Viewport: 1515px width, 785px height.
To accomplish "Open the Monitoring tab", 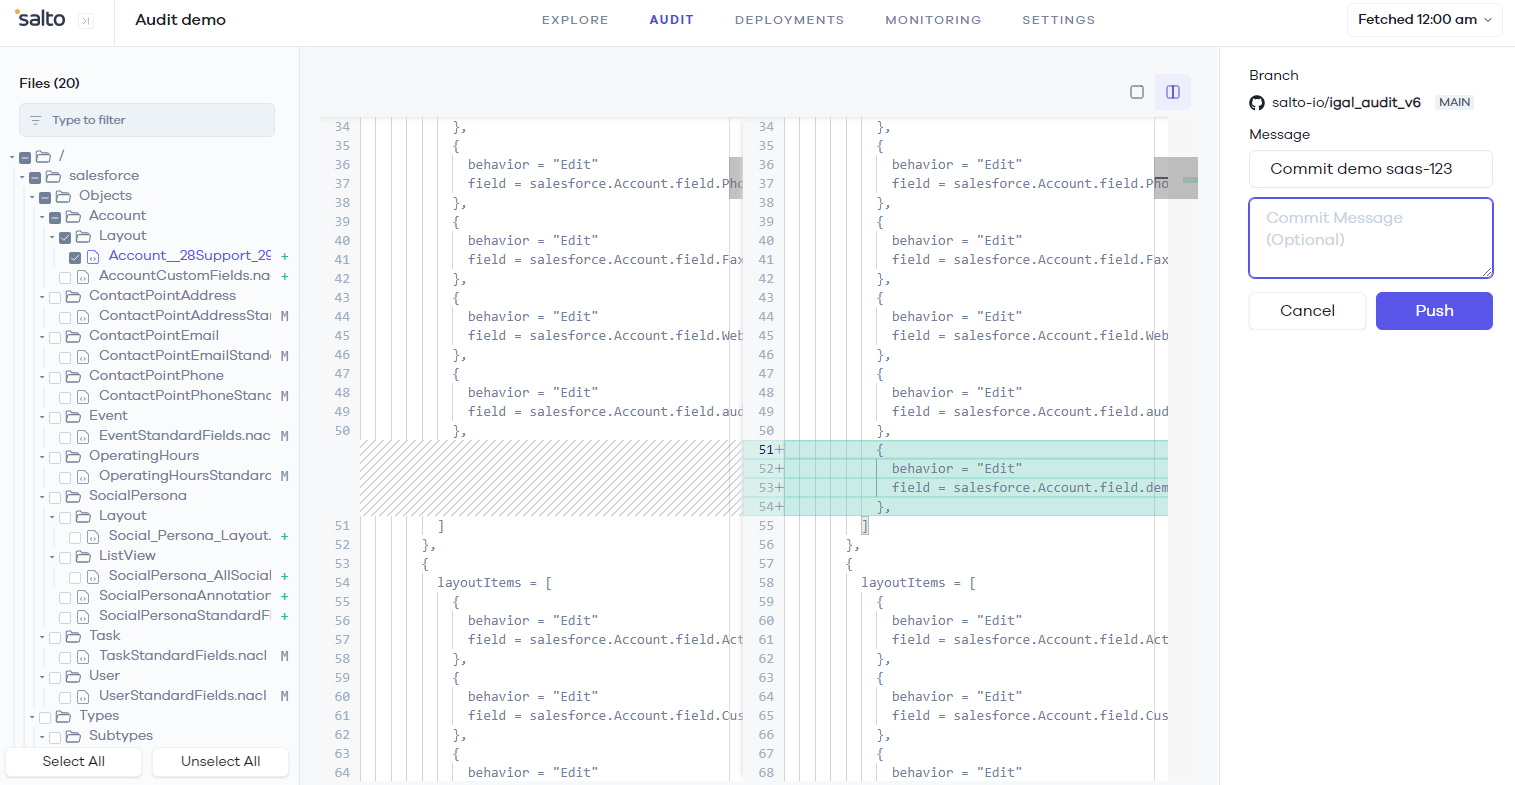I will [x=933, y=20].
